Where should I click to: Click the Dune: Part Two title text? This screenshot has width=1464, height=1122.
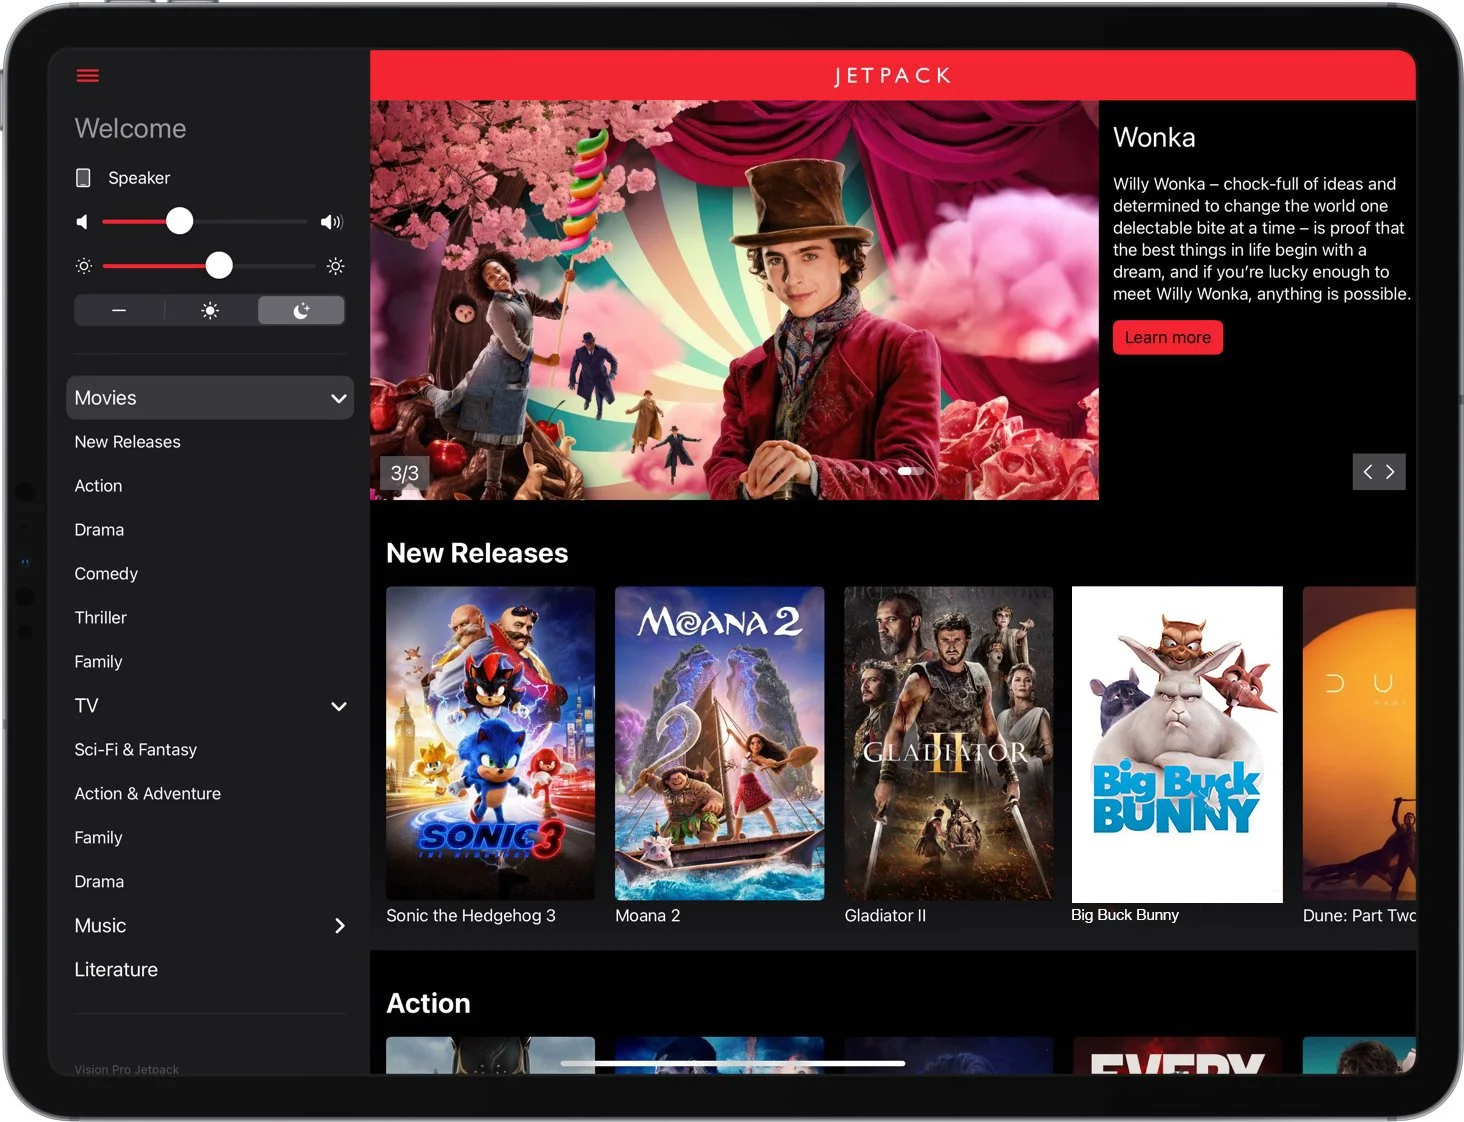pyautogui.click(x=1359, y=916)
